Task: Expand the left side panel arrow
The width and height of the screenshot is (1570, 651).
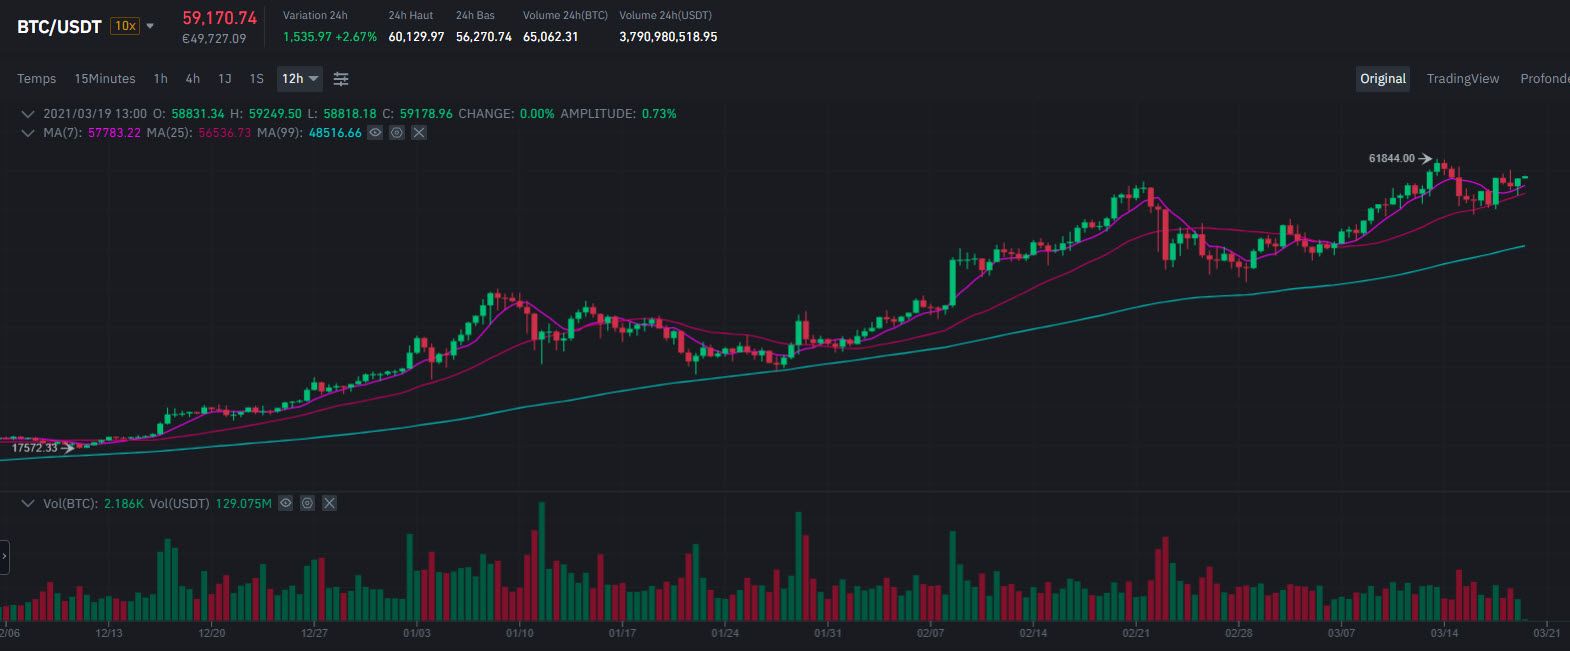Action: pos(4,556)
